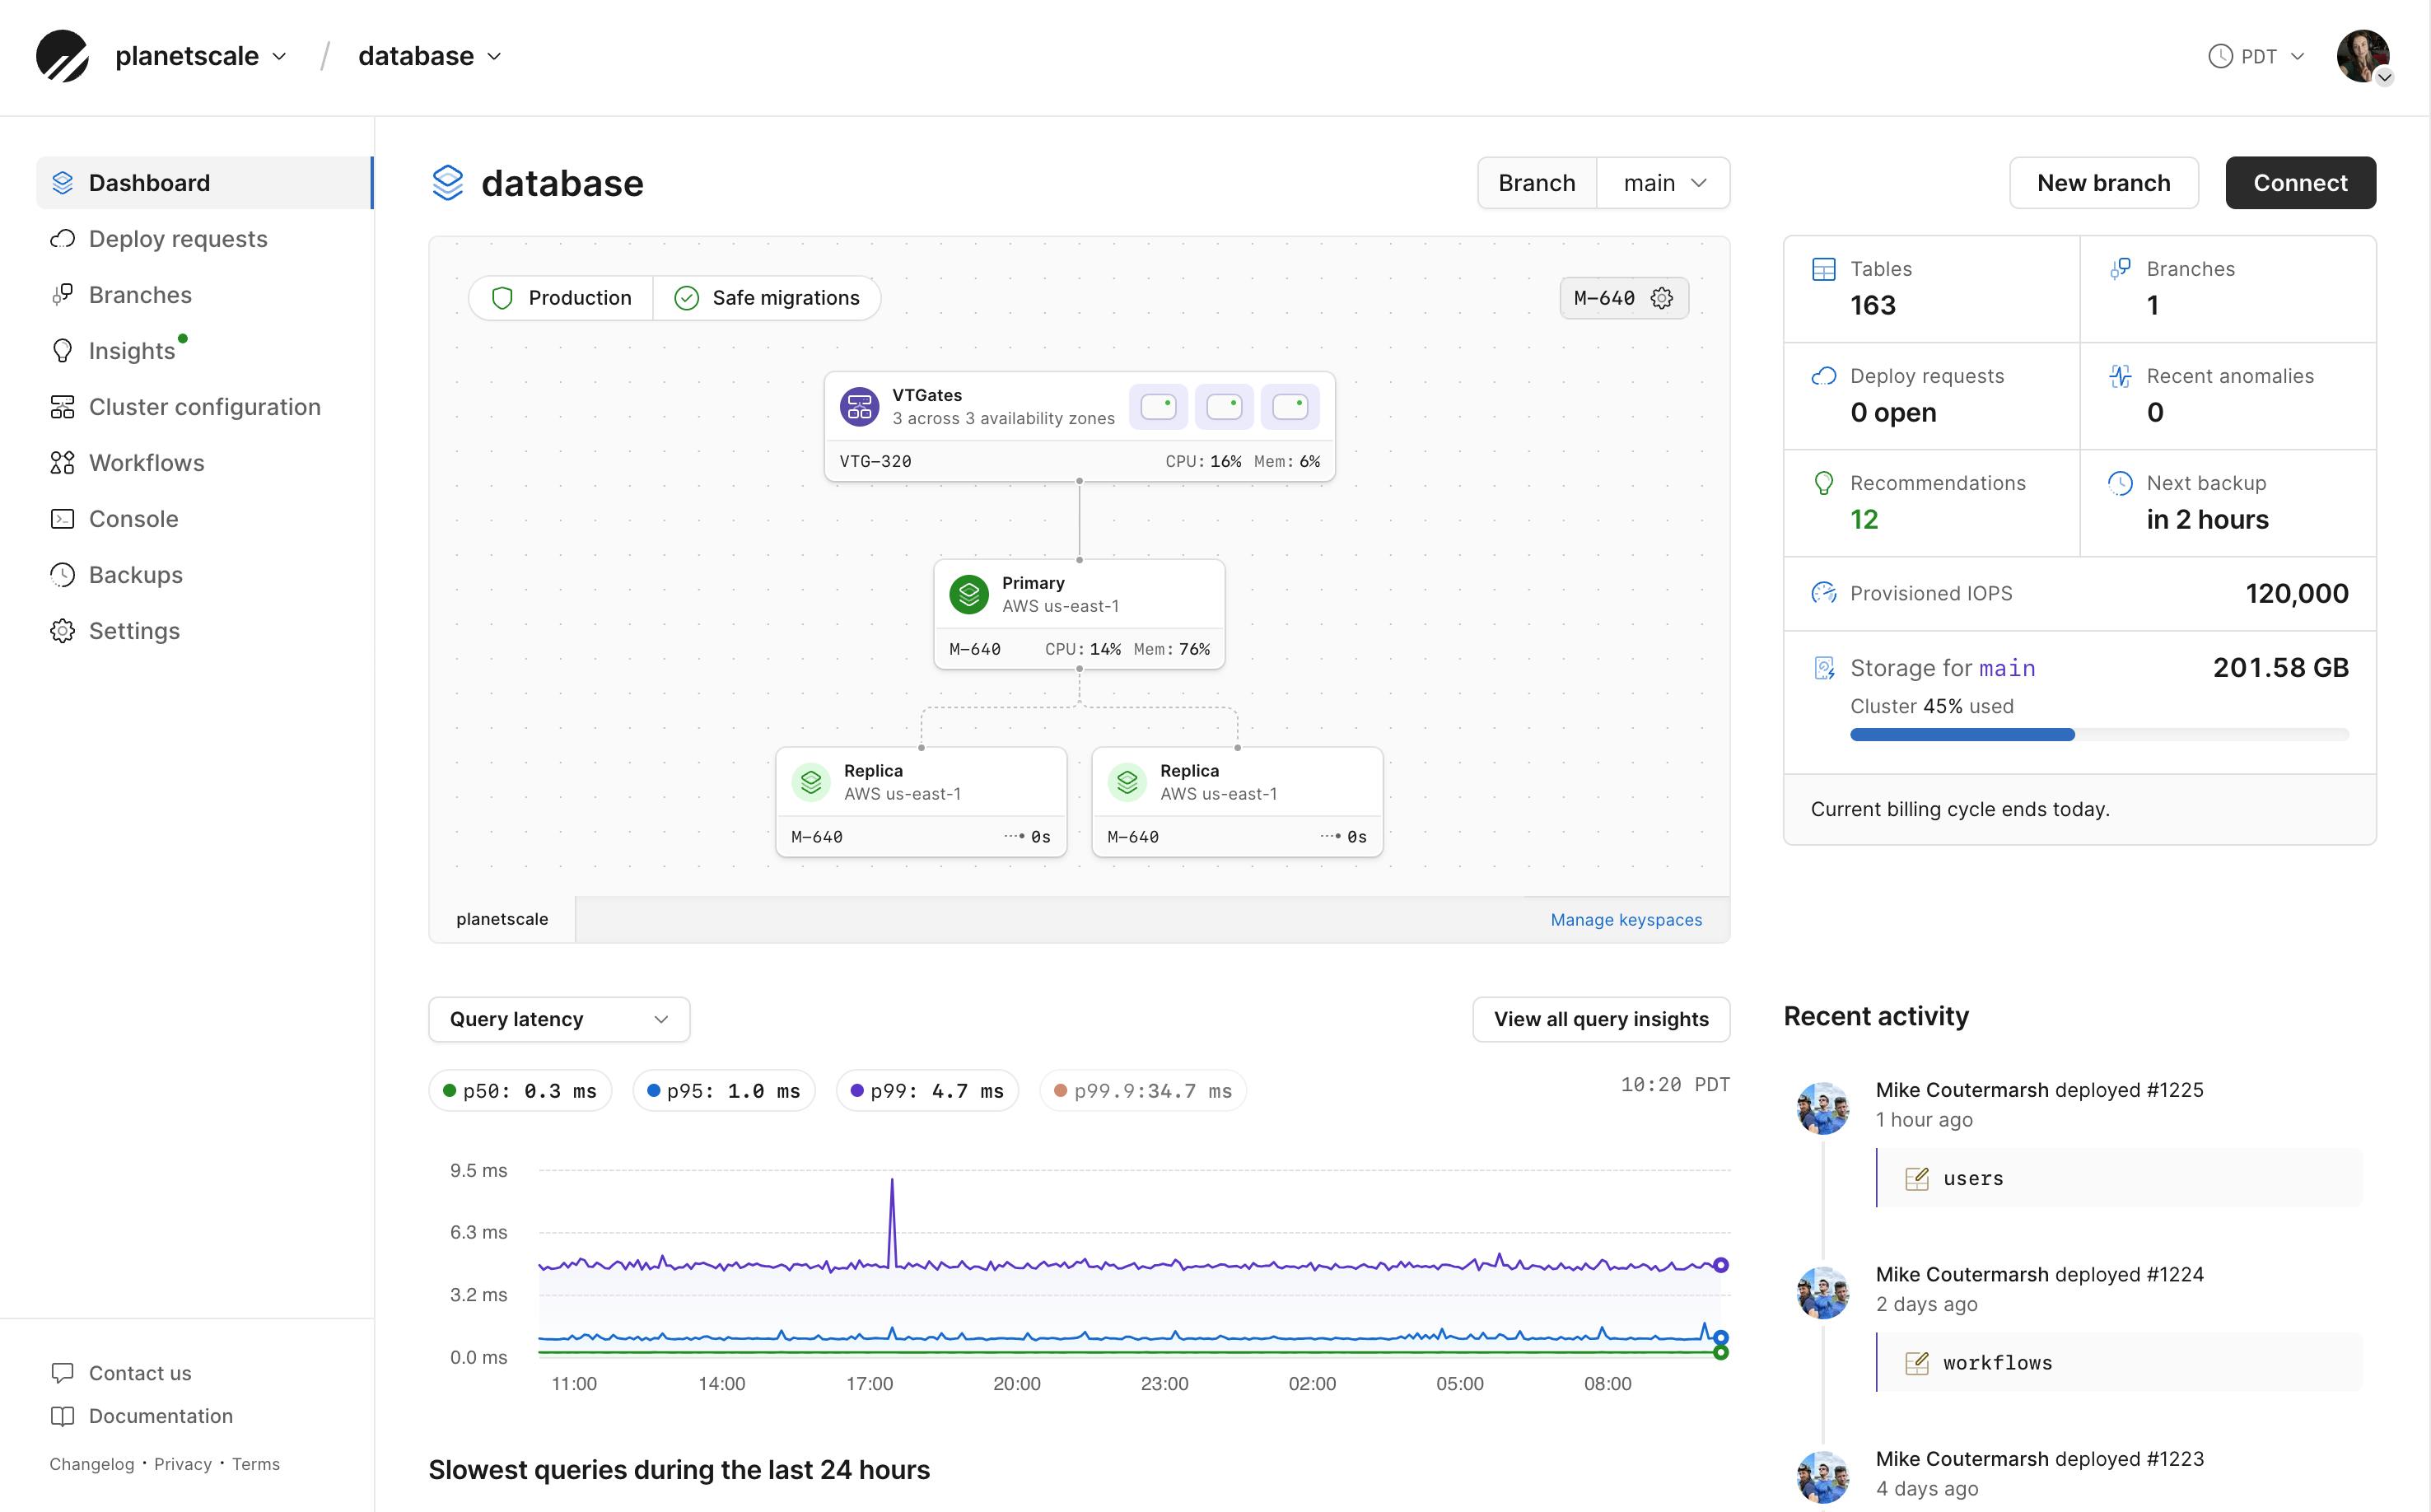
Task: Open the users deploy change entry
Action: (2120, 1178)
